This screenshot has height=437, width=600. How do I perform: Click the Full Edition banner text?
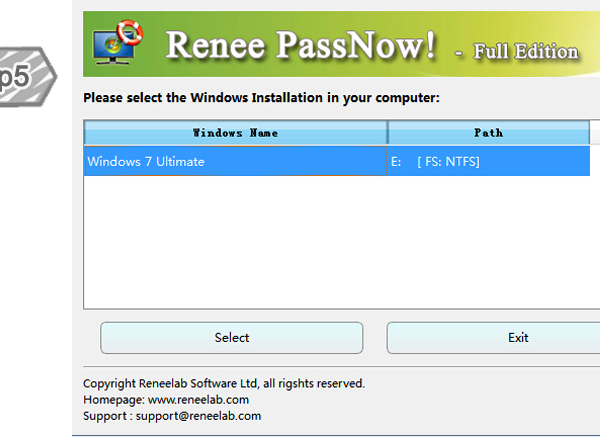(x=526, y=51)
